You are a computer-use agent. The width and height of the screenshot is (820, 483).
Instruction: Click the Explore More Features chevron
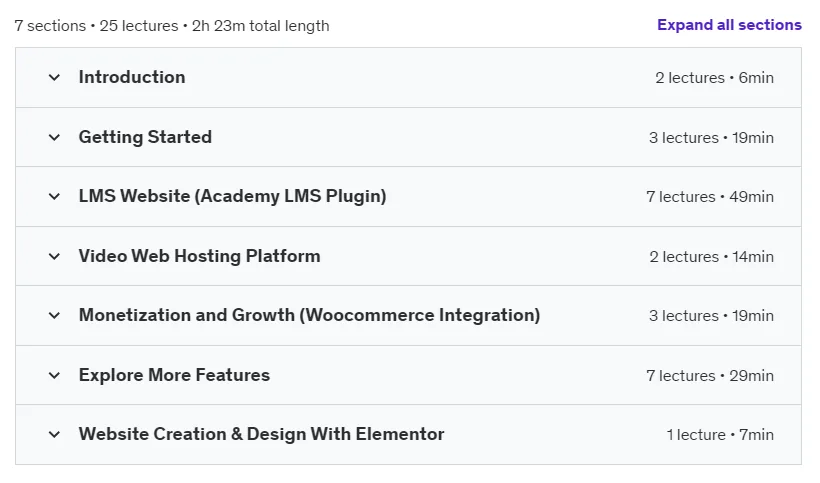[x=54, y=375]
